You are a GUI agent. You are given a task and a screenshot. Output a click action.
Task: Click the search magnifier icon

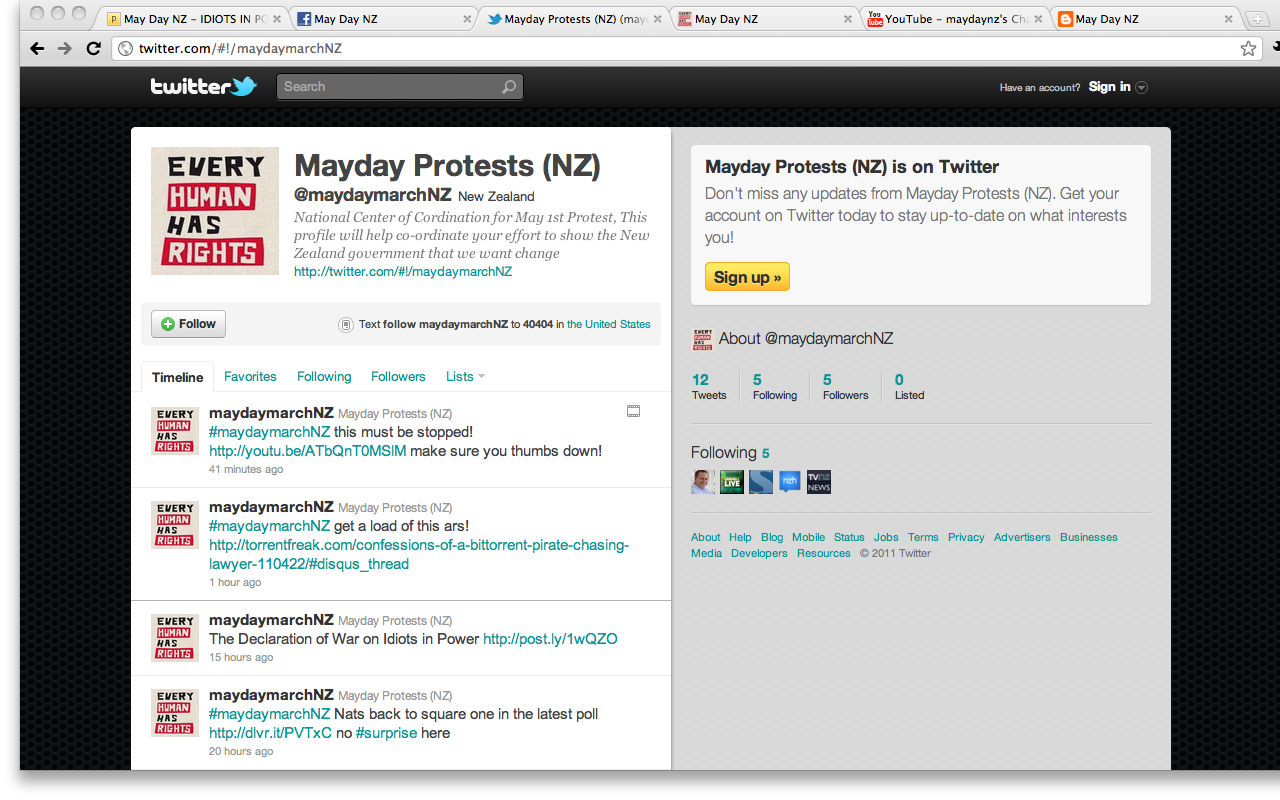(x=509, y=87)
